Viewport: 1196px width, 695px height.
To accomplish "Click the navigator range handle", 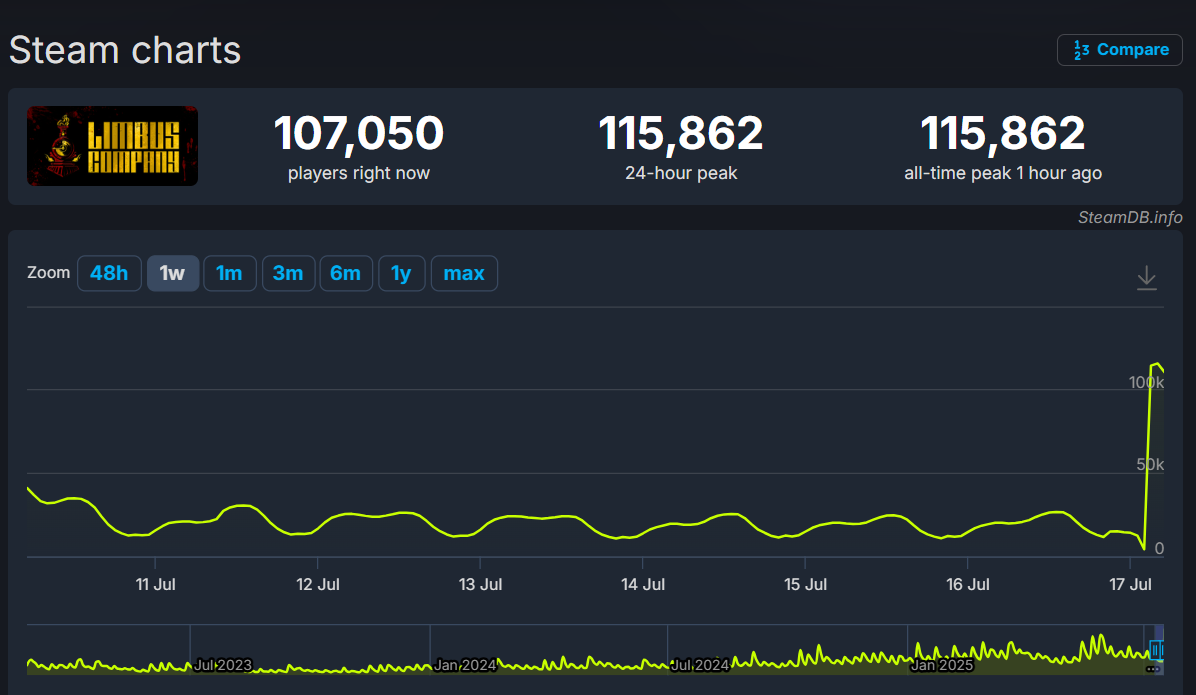I will (1156, 650).
